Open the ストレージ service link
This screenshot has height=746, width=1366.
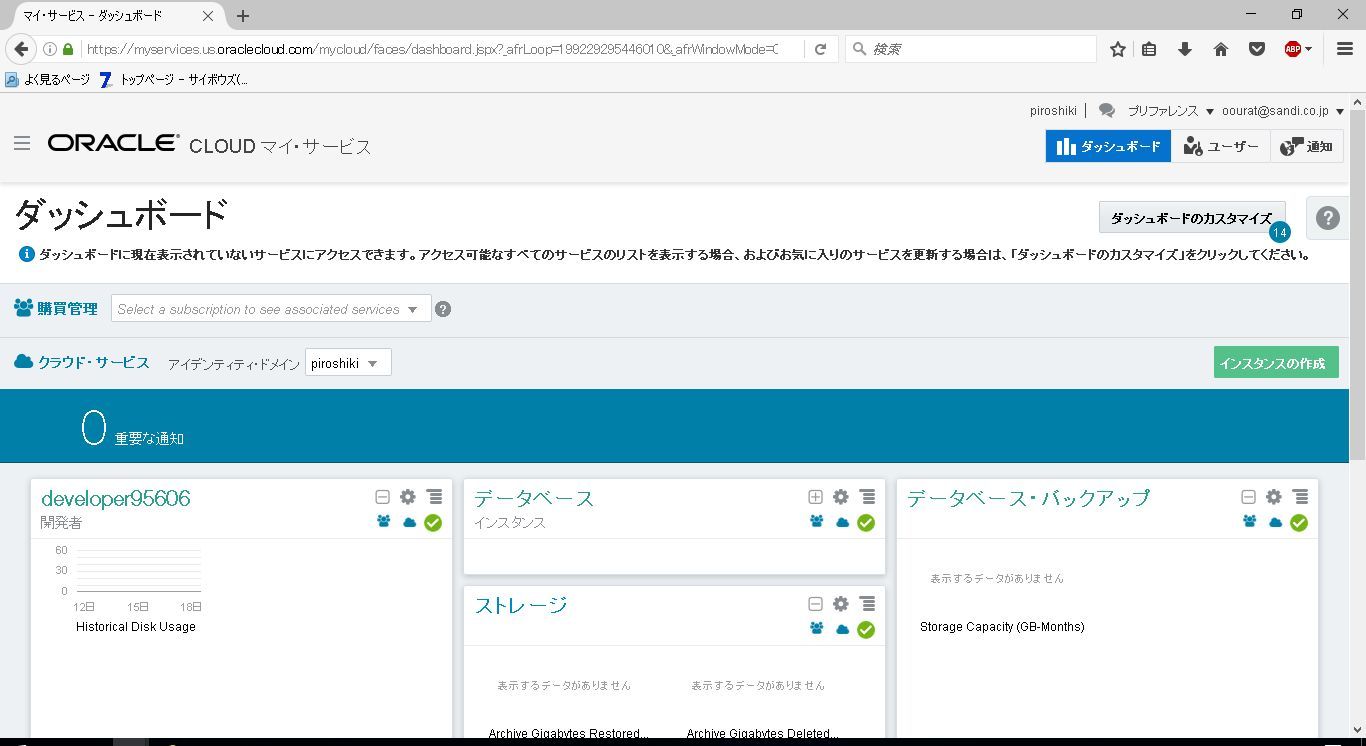pos(521,605)
